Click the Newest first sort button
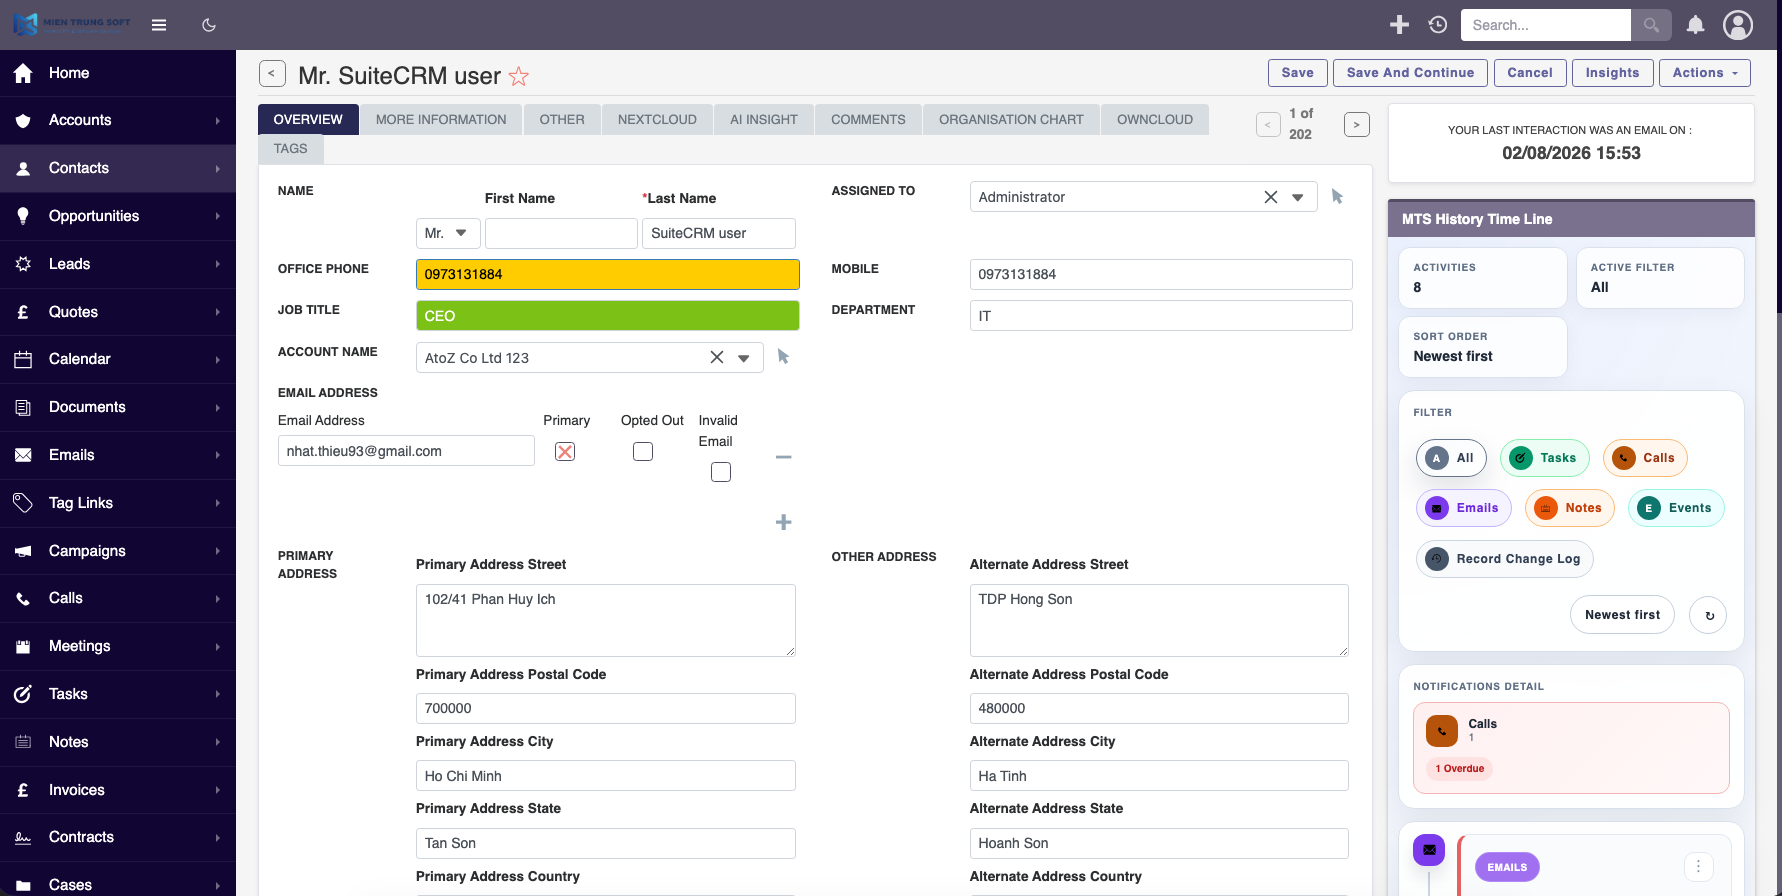Image resolution: width=1782 pixels, height=896 pixels. (x=1622, y=615)
